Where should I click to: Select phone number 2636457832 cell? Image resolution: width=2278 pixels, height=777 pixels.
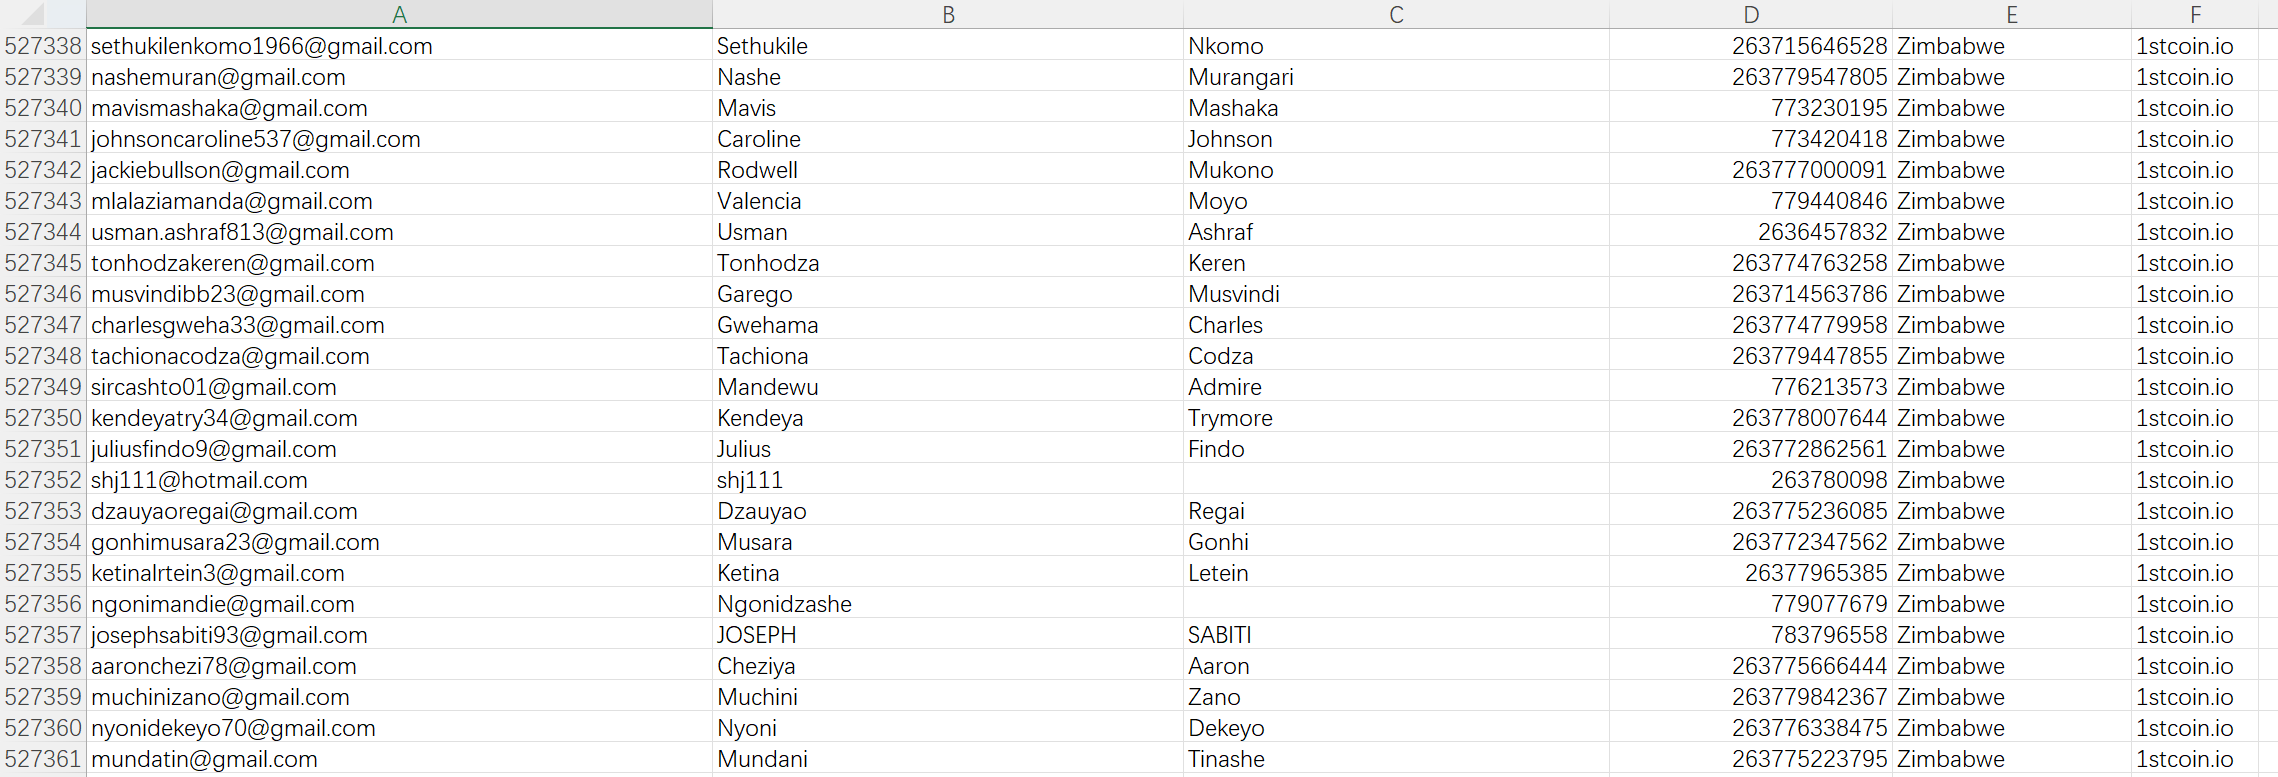1822,232
